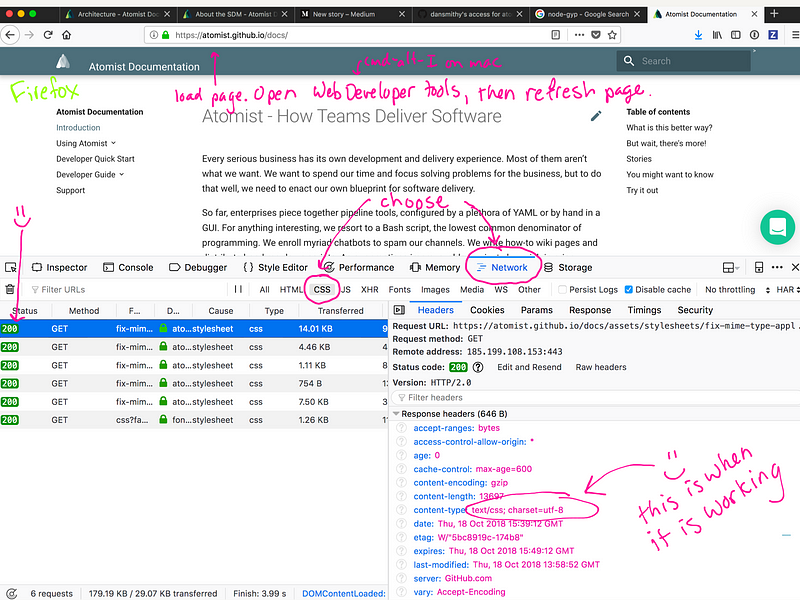The image size is (800, 600).
Task: Bookmark this page with star
Action: coord(612,35)
